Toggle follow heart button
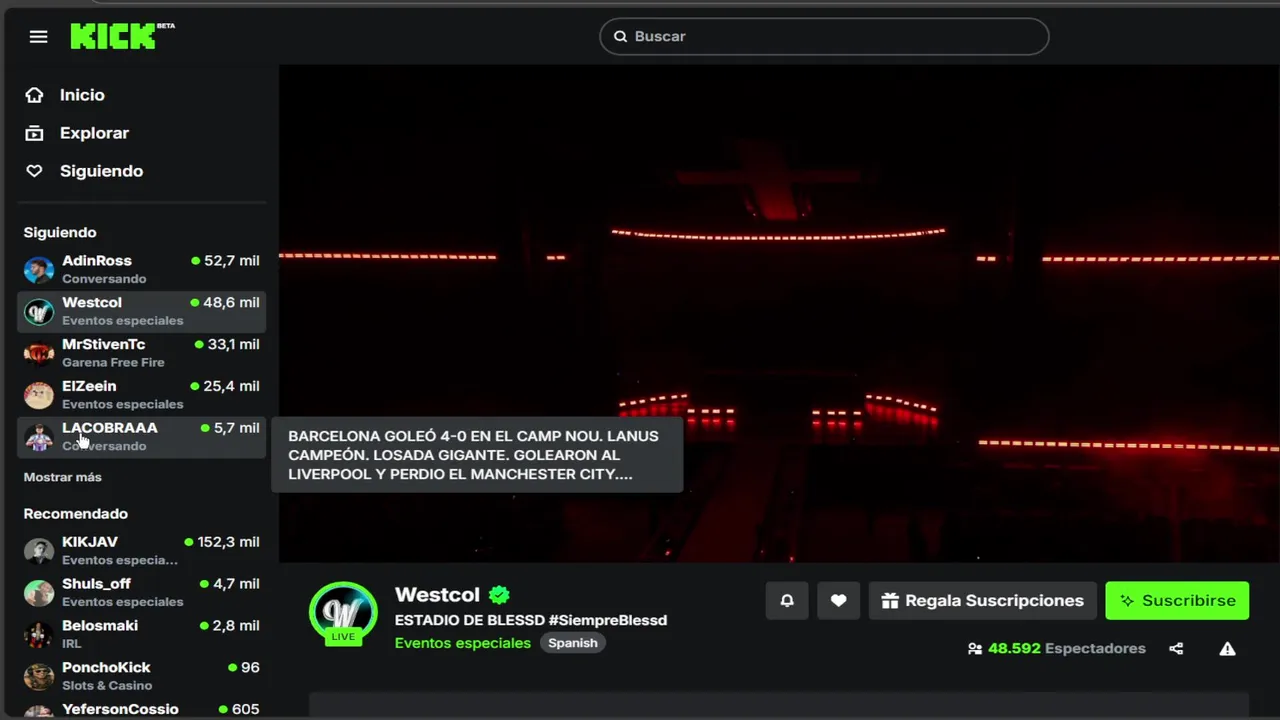 tap(838, 601)
